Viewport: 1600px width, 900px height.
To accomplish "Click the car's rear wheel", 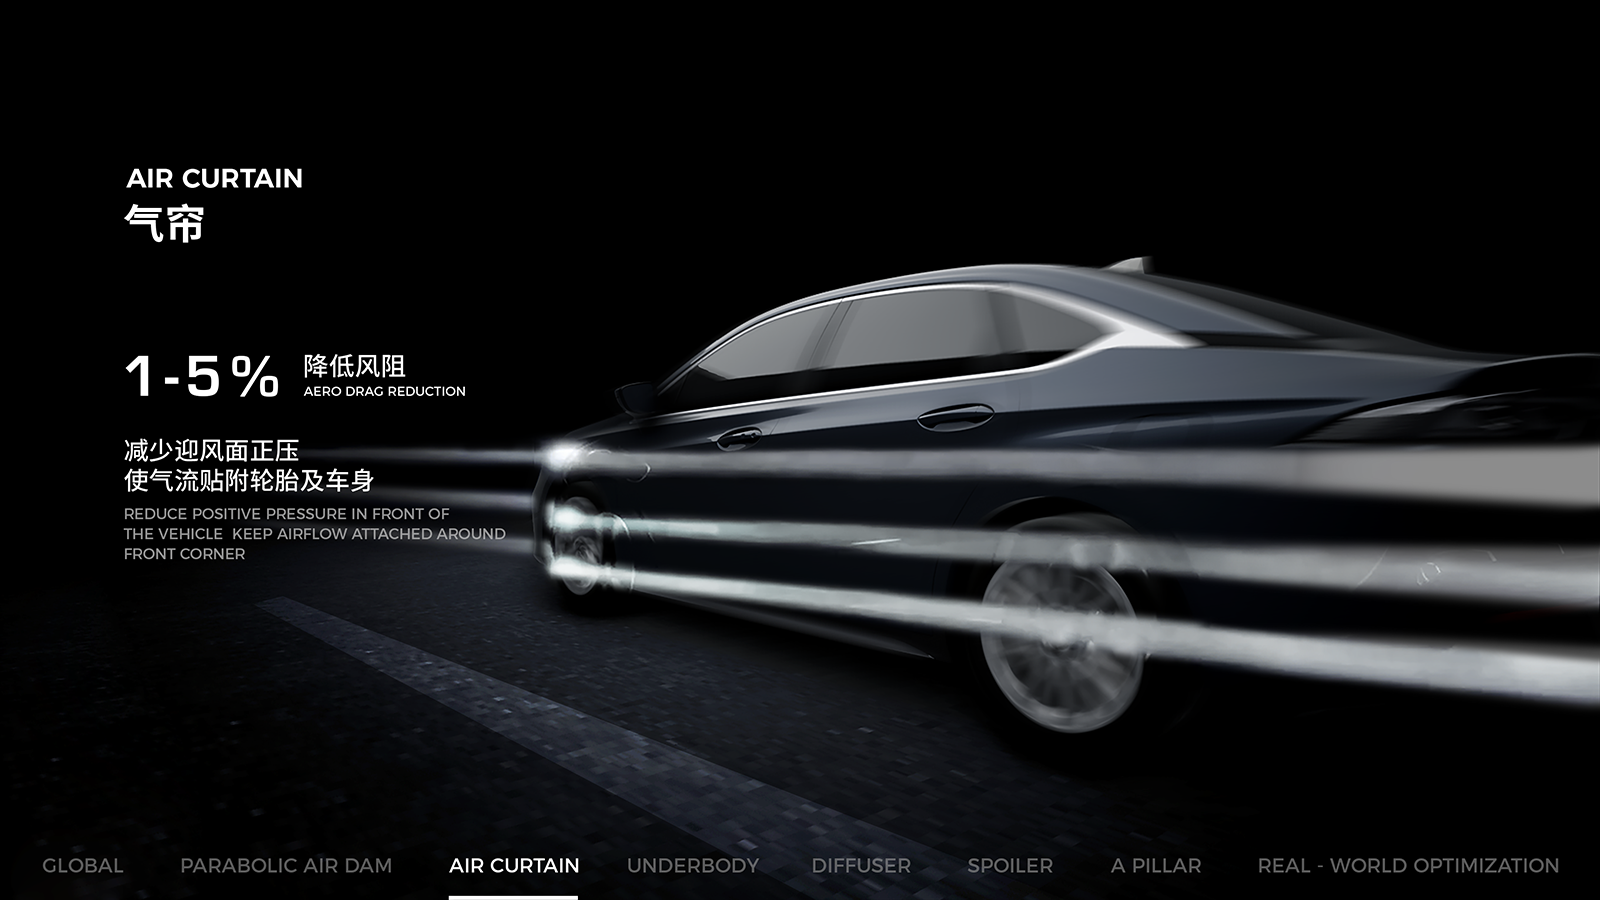I will (x=1062, y=640).
